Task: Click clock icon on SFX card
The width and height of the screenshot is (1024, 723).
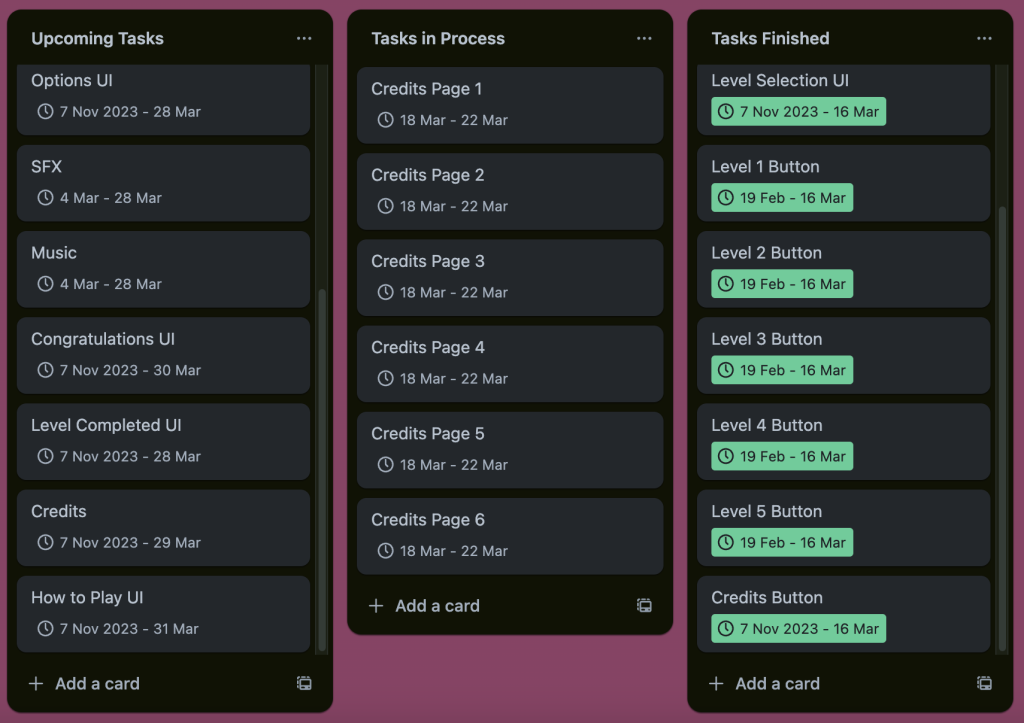Action: click(45, 198)
